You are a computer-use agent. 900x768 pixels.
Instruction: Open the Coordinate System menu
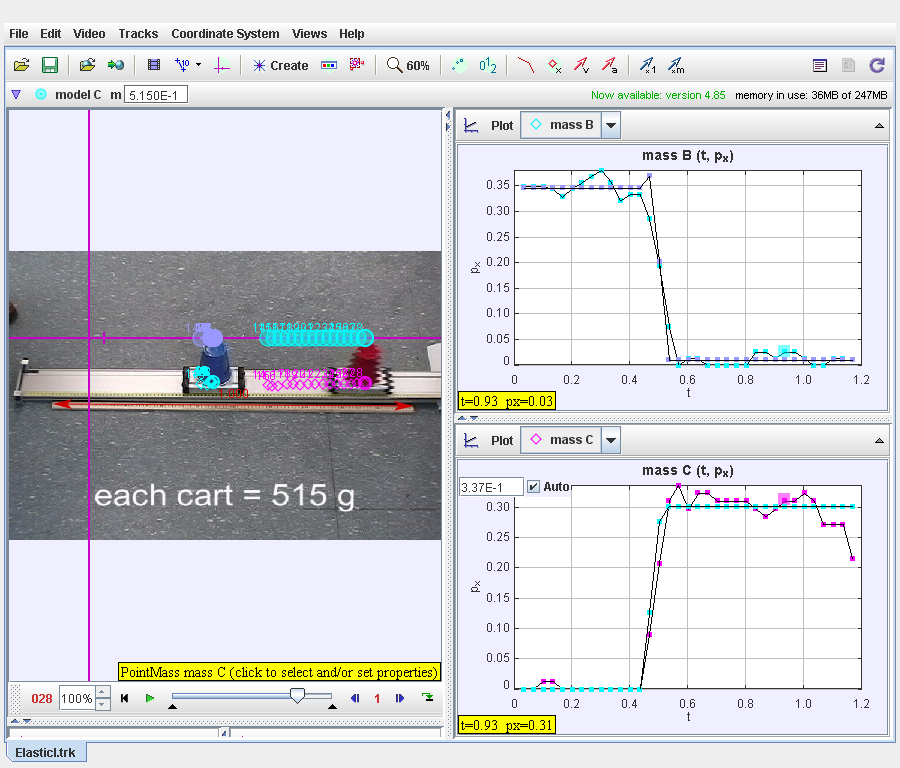coord(225,33)
